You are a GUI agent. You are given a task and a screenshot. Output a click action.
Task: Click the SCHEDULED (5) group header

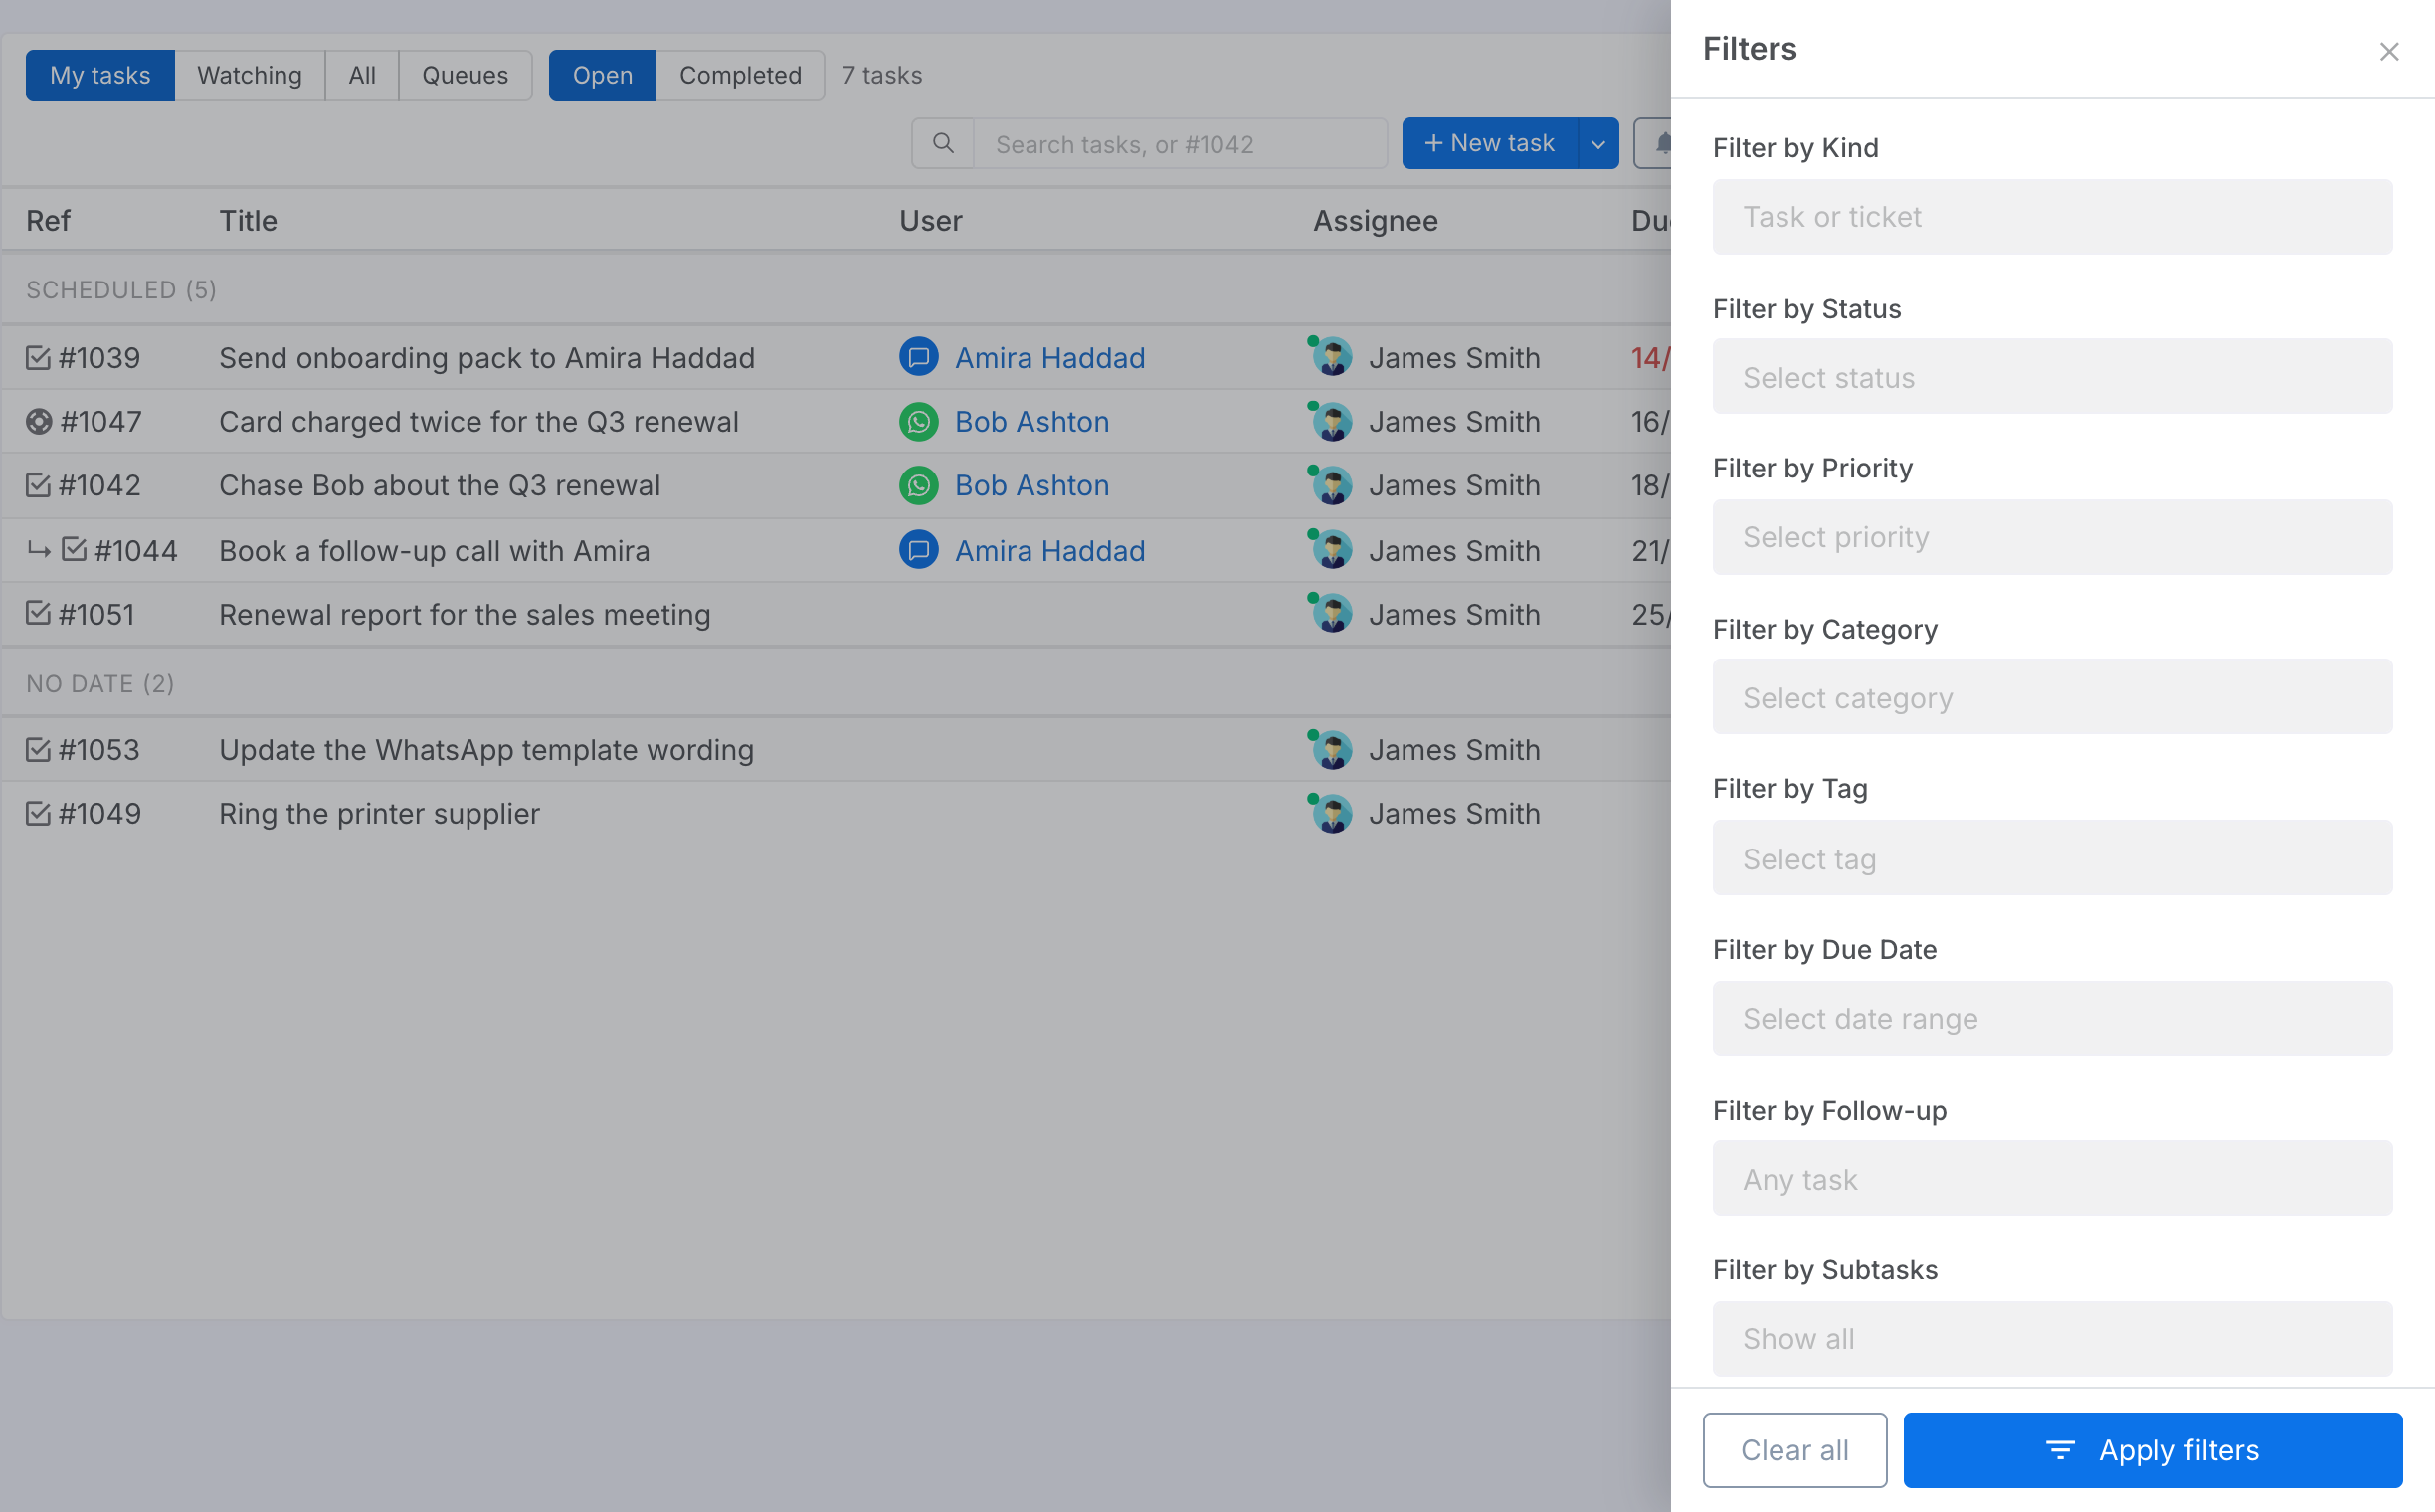point(121,289)
